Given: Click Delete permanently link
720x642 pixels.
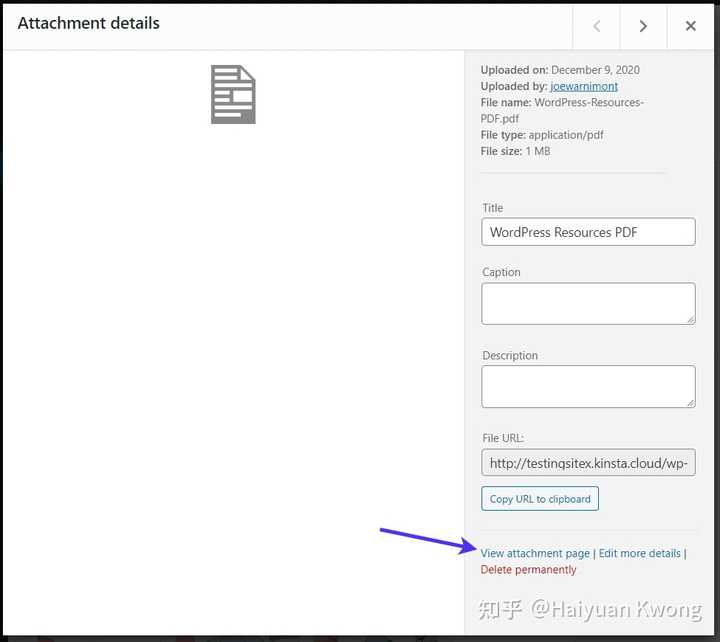Looking at the screenshot, I should 528,569.
